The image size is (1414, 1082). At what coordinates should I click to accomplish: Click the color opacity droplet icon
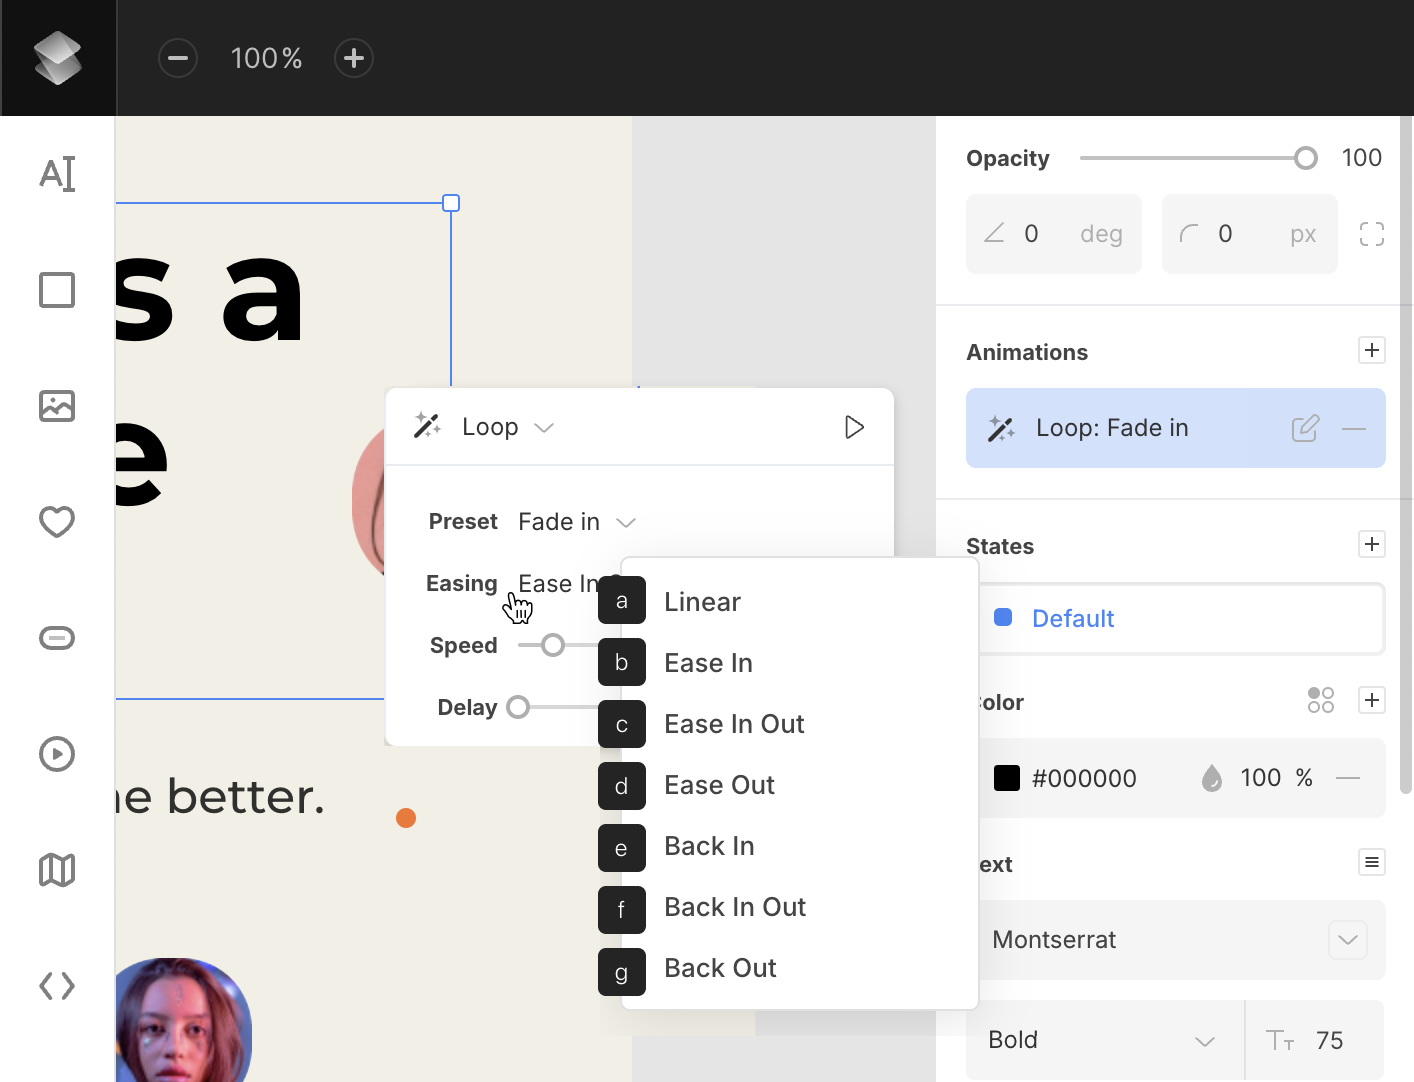pos(1212,778)
